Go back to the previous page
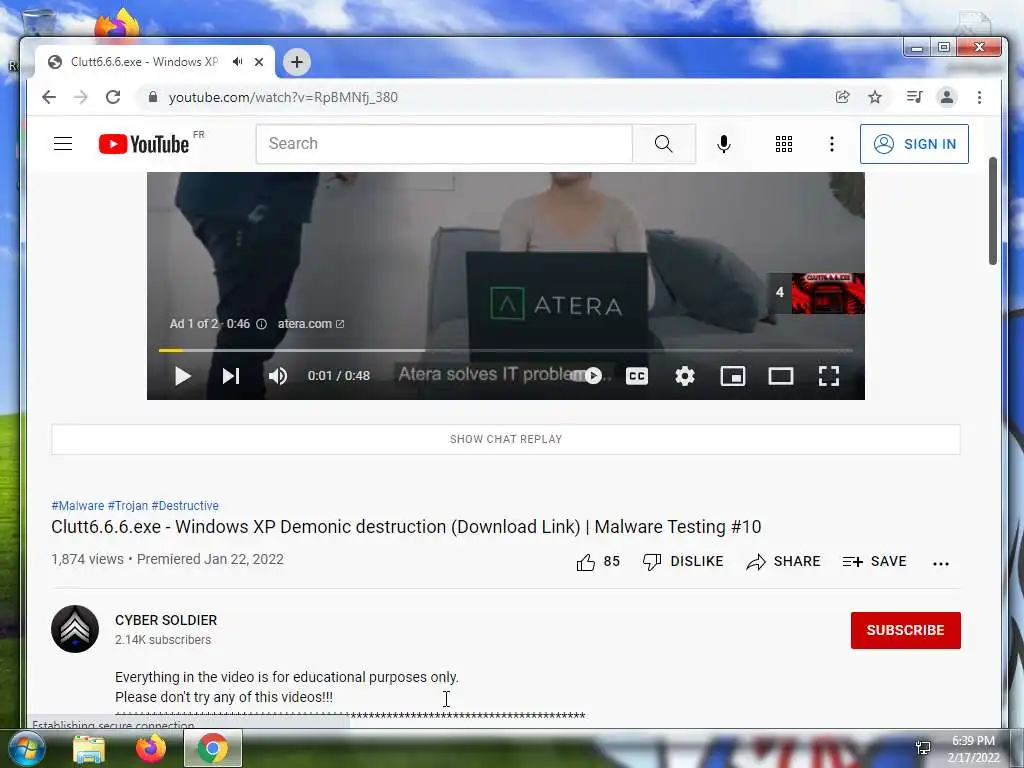 point(49,97)
